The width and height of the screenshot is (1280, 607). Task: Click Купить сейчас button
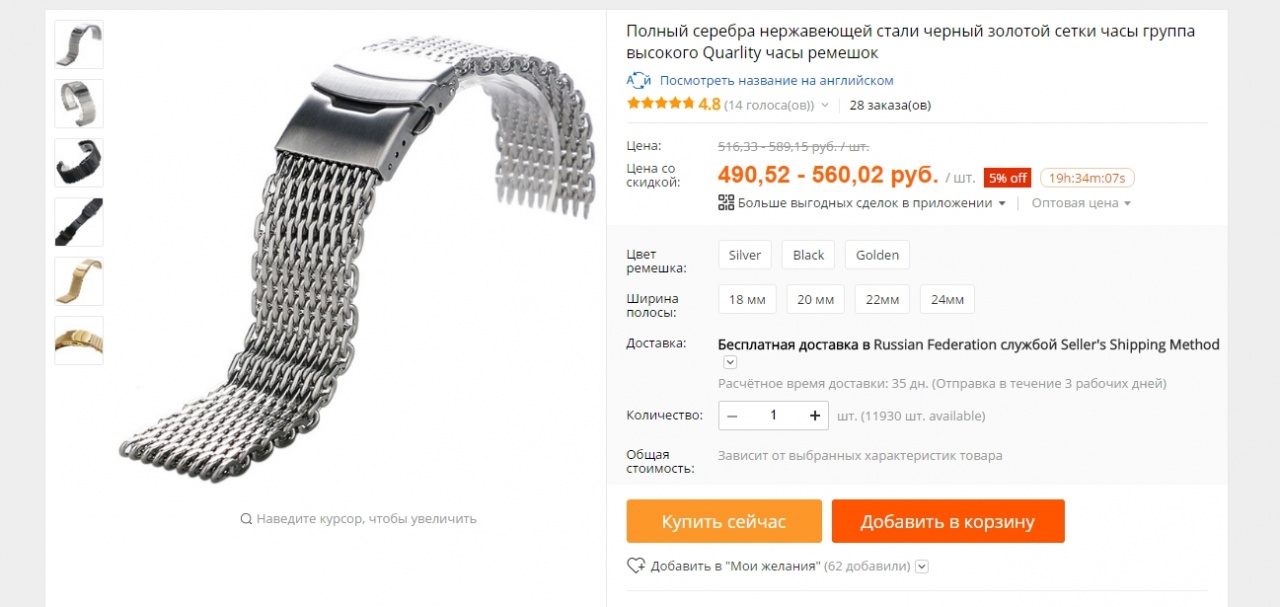click(x=724, y=522)
